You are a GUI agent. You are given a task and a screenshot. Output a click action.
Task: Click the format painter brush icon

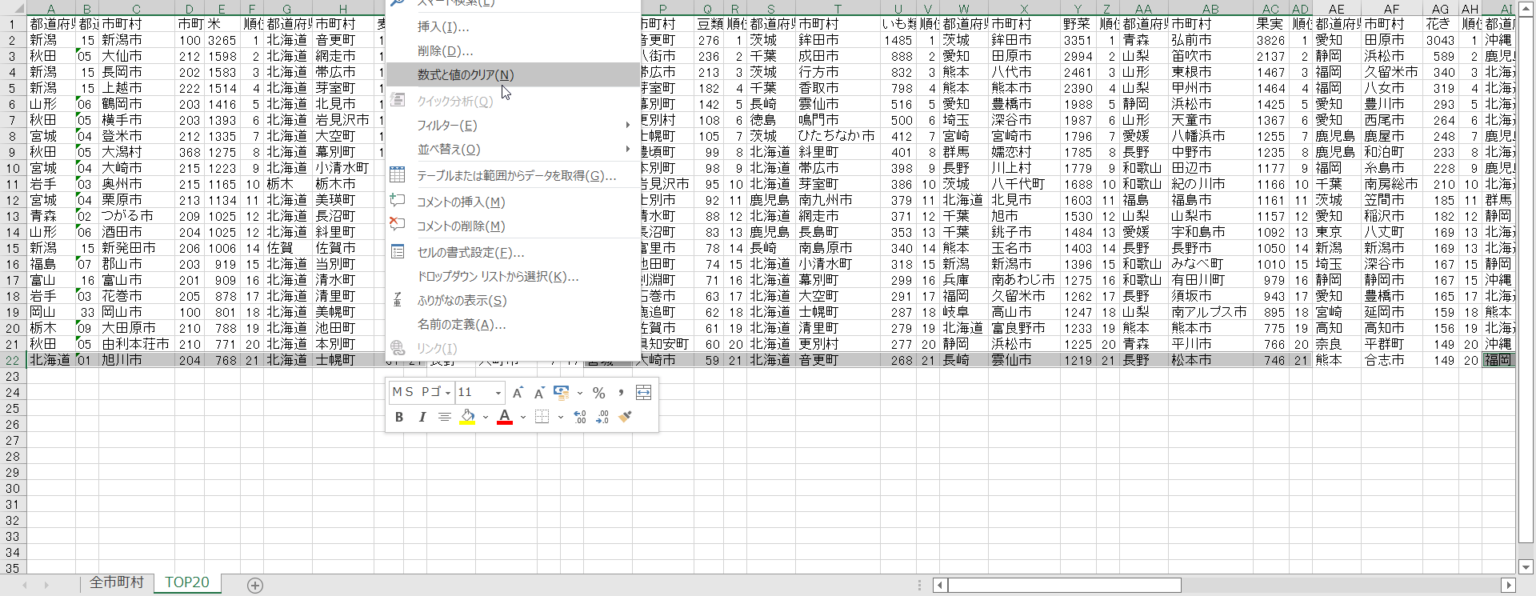click(626, 417)
